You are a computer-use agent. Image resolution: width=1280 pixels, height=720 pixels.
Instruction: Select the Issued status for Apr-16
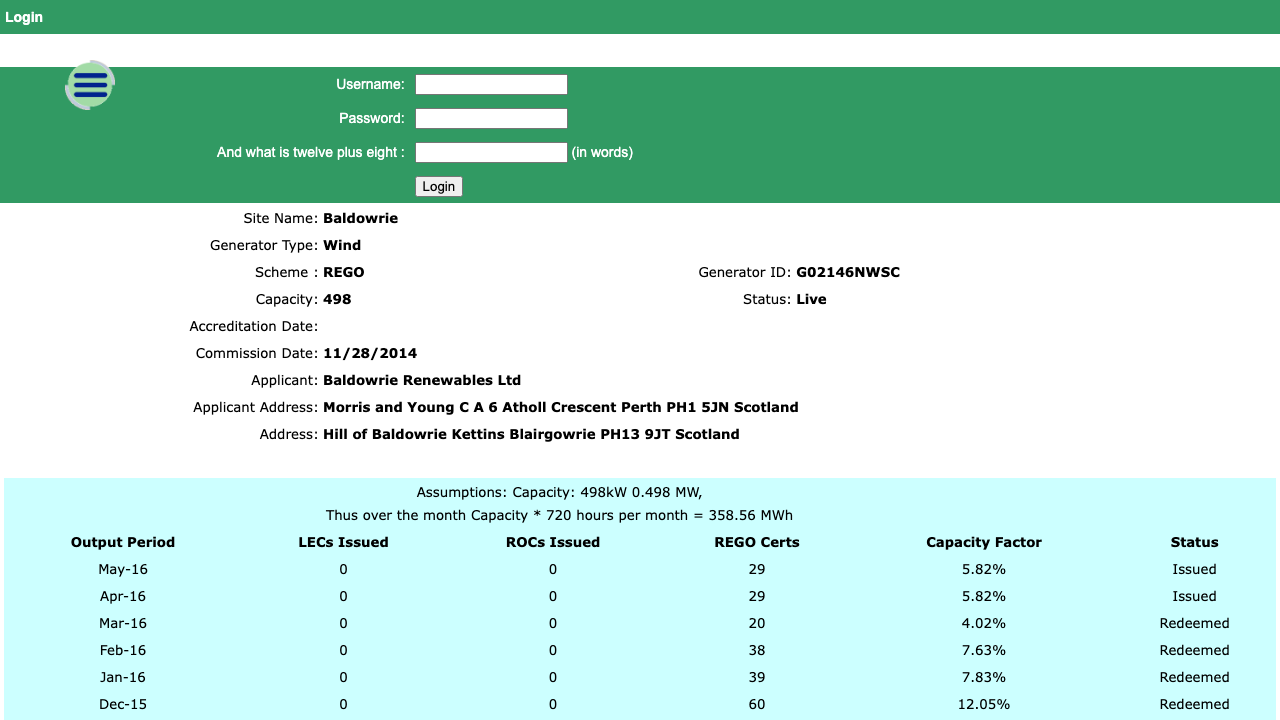click(x=1194, y=596)
